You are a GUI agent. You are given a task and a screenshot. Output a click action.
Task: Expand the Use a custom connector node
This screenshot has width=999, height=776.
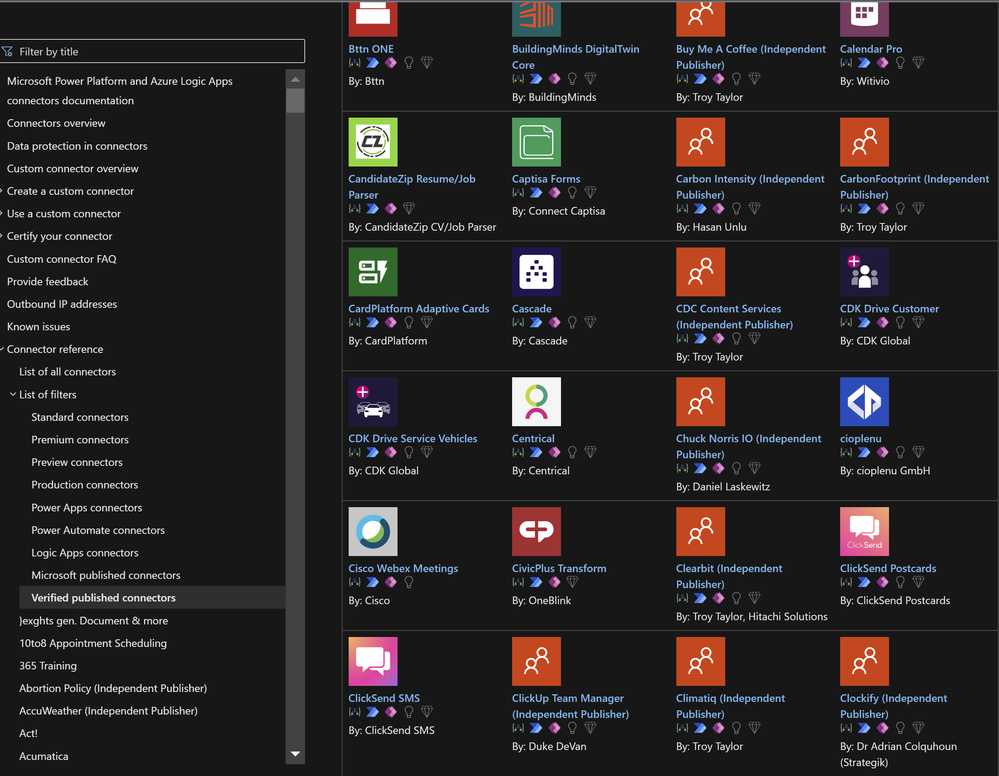(2, 213)
